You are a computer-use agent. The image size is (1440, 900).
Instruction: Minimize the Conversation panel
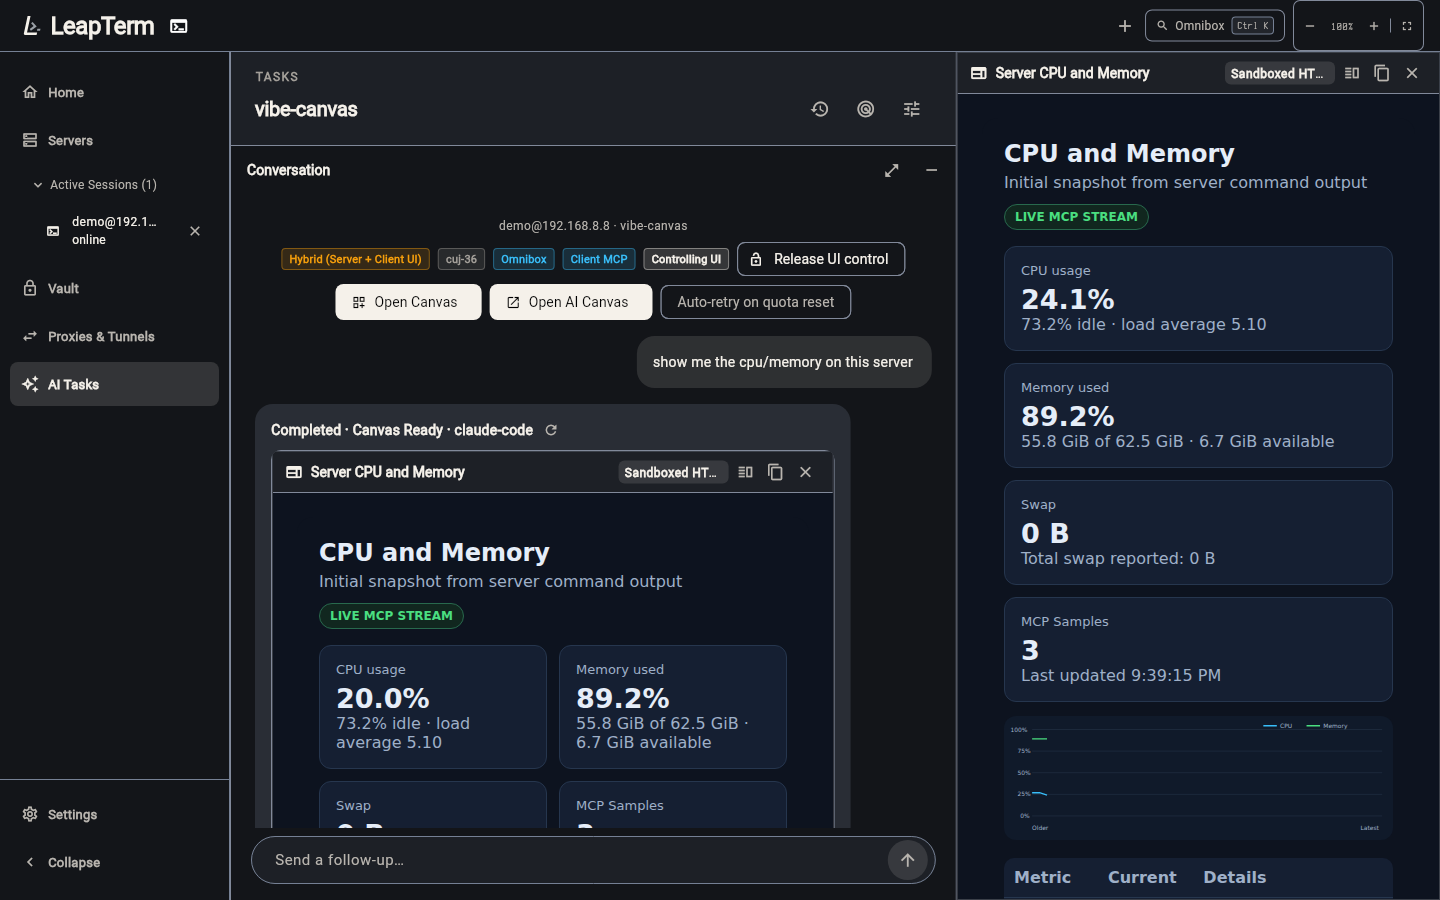tap(932, 171)
